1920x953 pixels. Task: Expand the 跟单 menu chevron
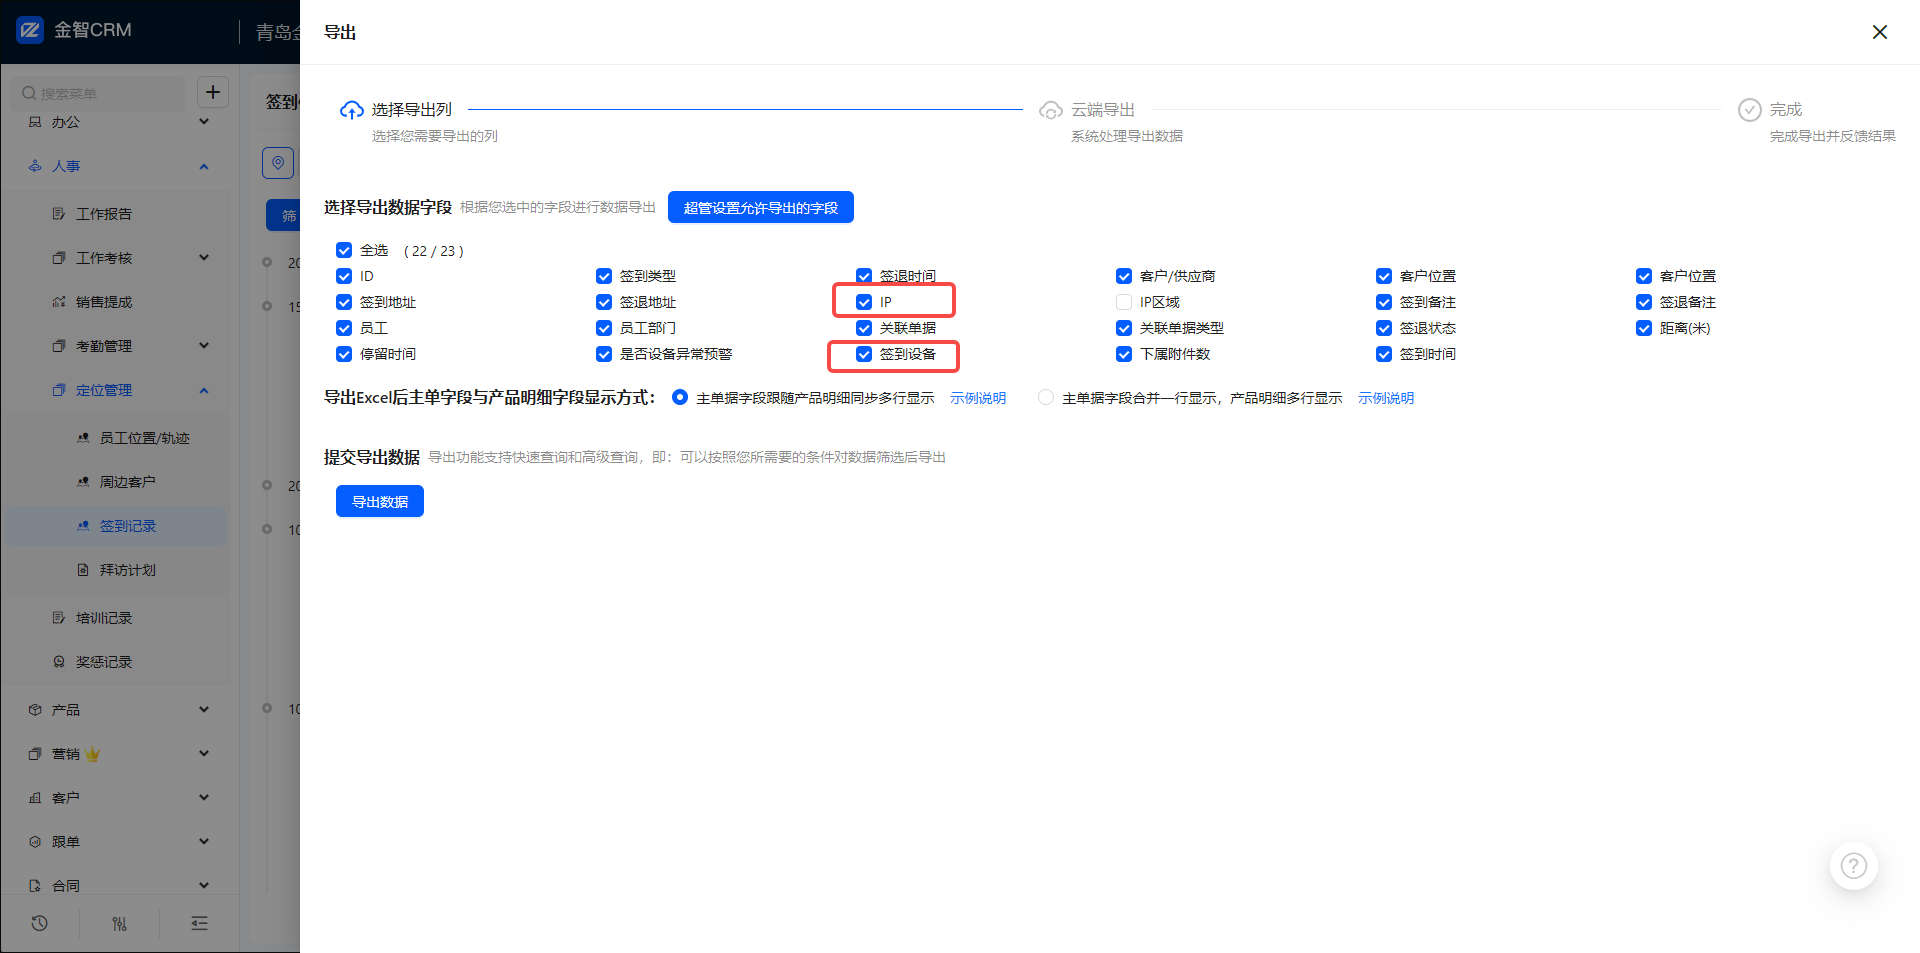coord(204,842)
